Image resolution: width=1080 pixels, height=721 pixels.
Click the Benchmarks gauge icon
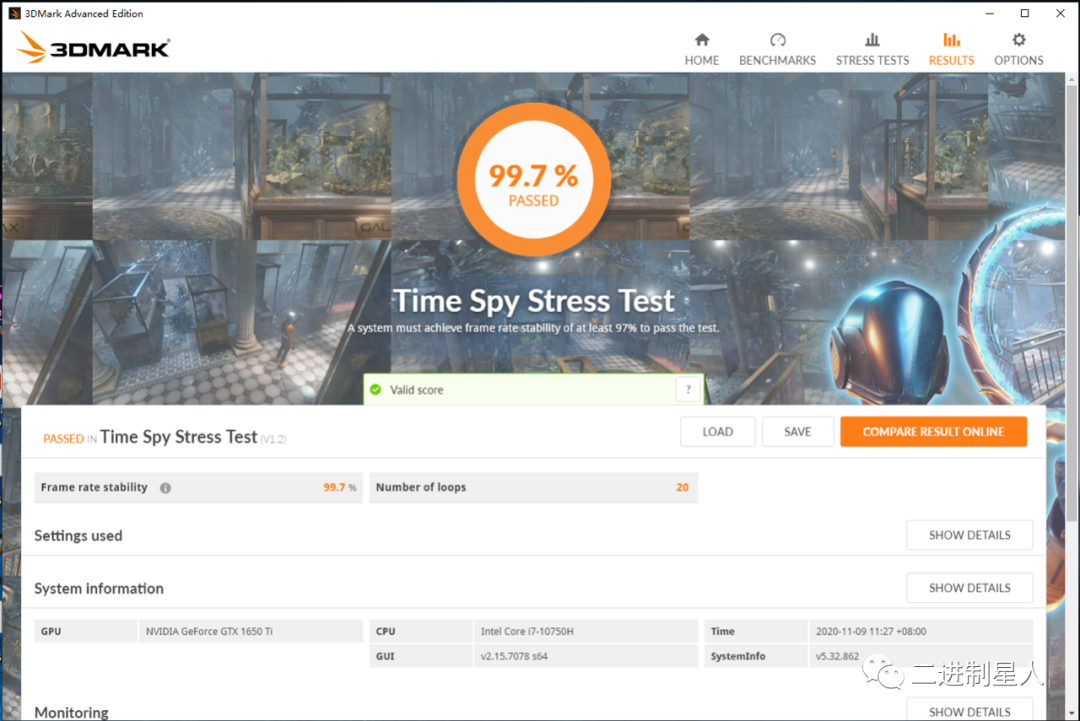778,40
